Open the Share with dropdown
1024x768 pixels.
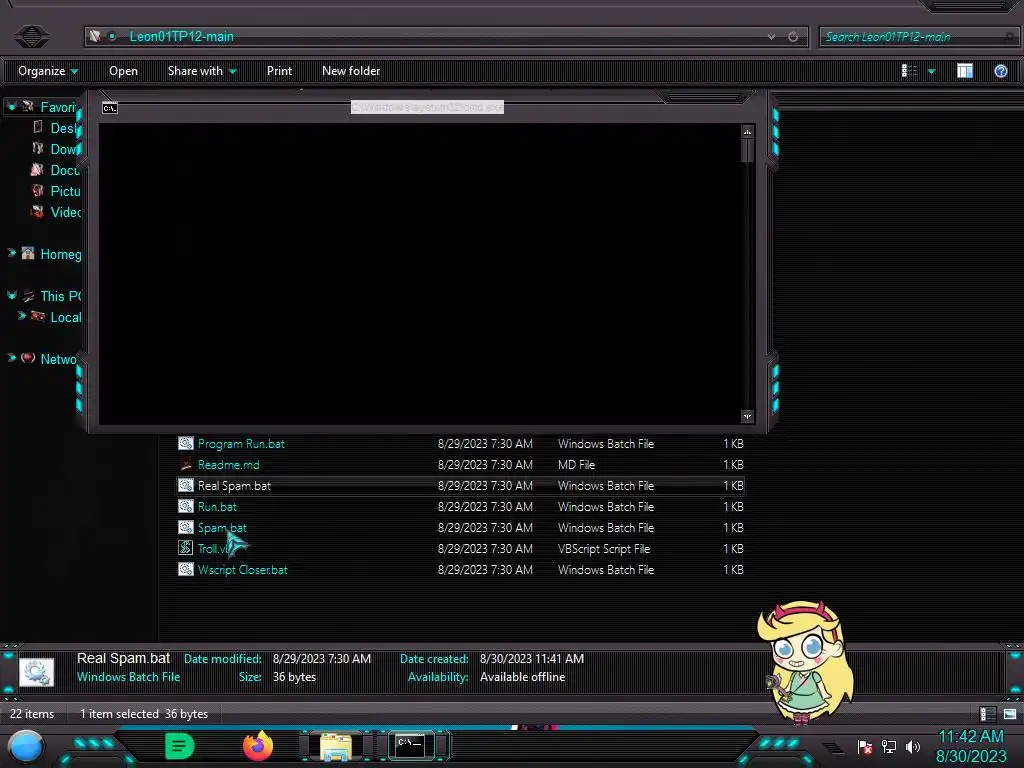[x=202, y=71]
